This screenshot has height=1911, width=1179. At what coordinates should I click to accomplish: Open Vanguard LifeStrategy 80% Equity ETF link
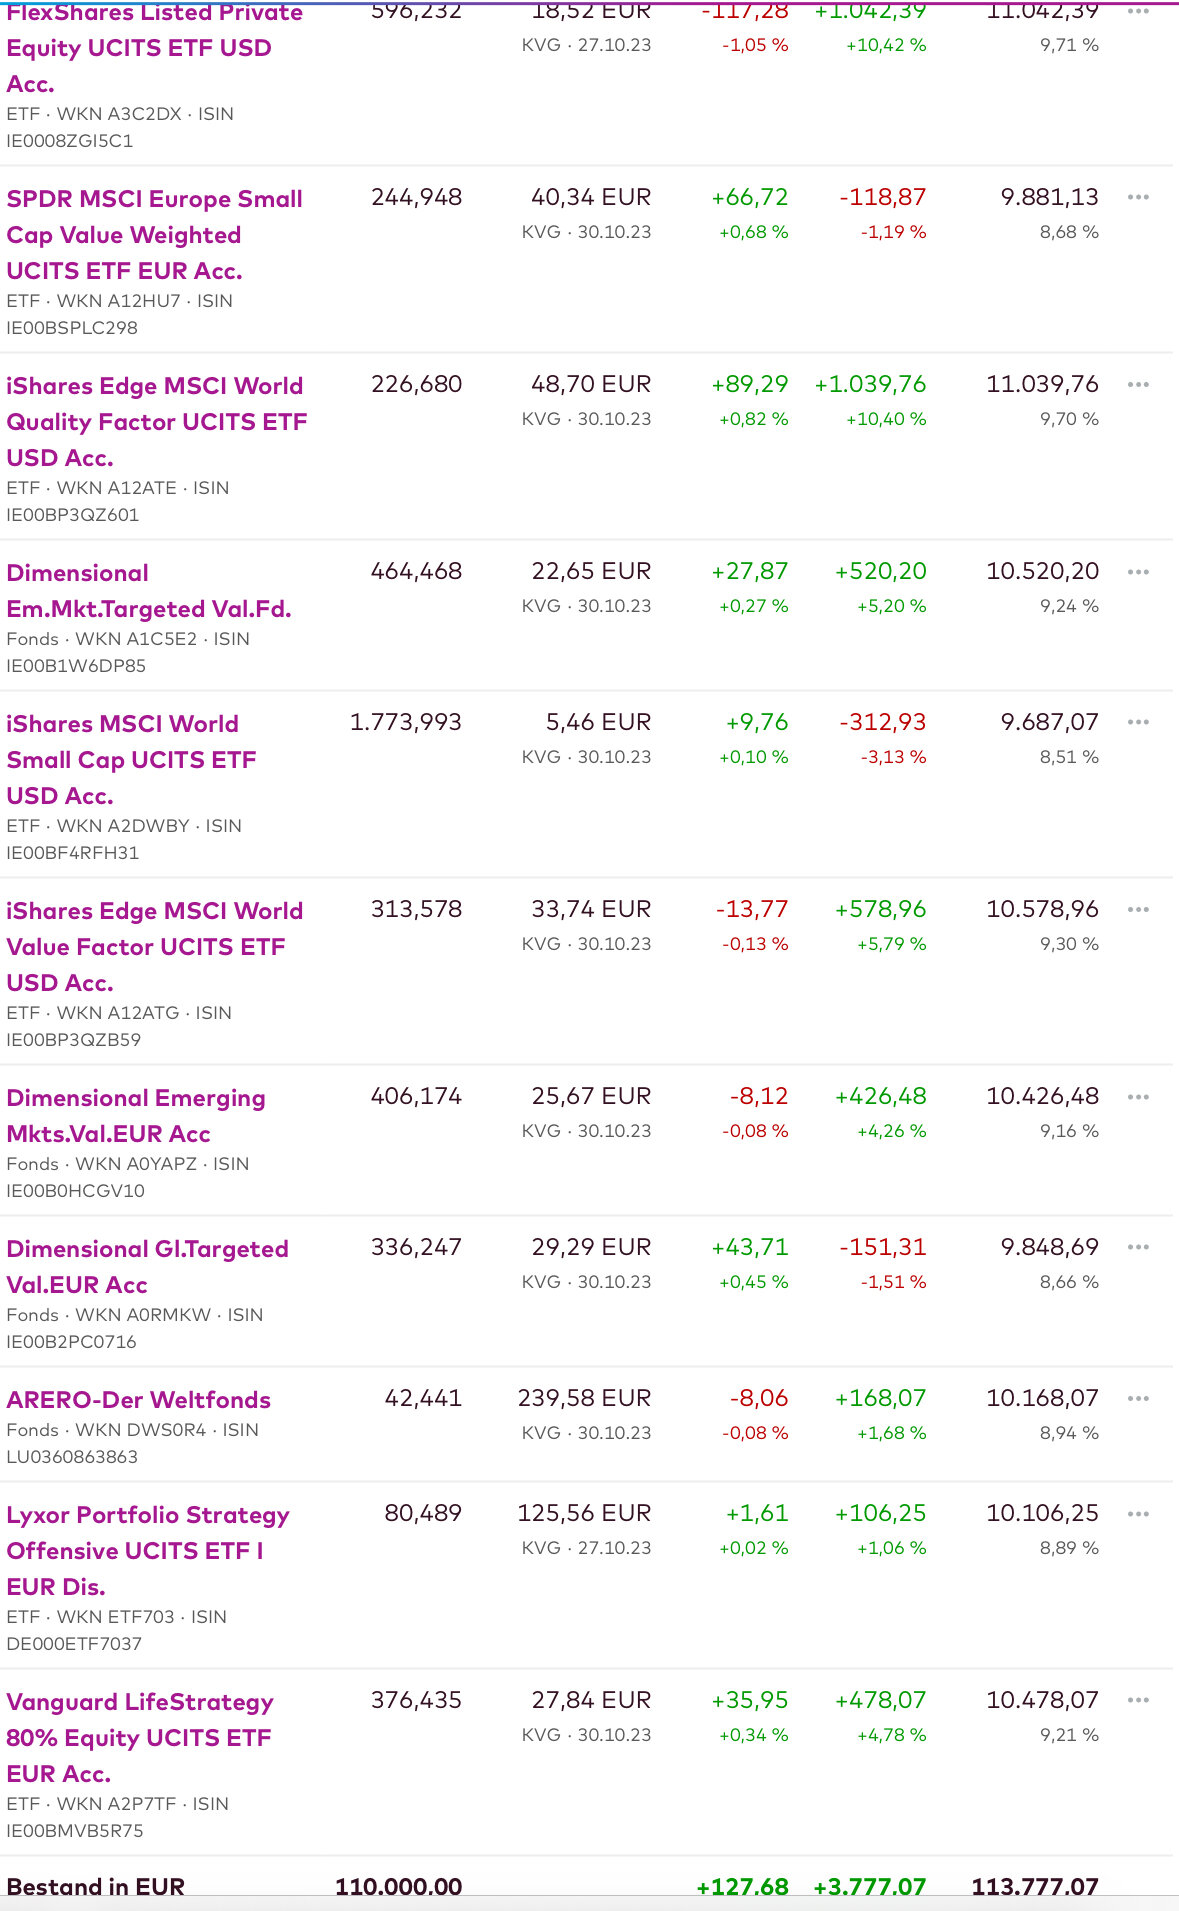pyautogui.click(x=139, y=1738)
